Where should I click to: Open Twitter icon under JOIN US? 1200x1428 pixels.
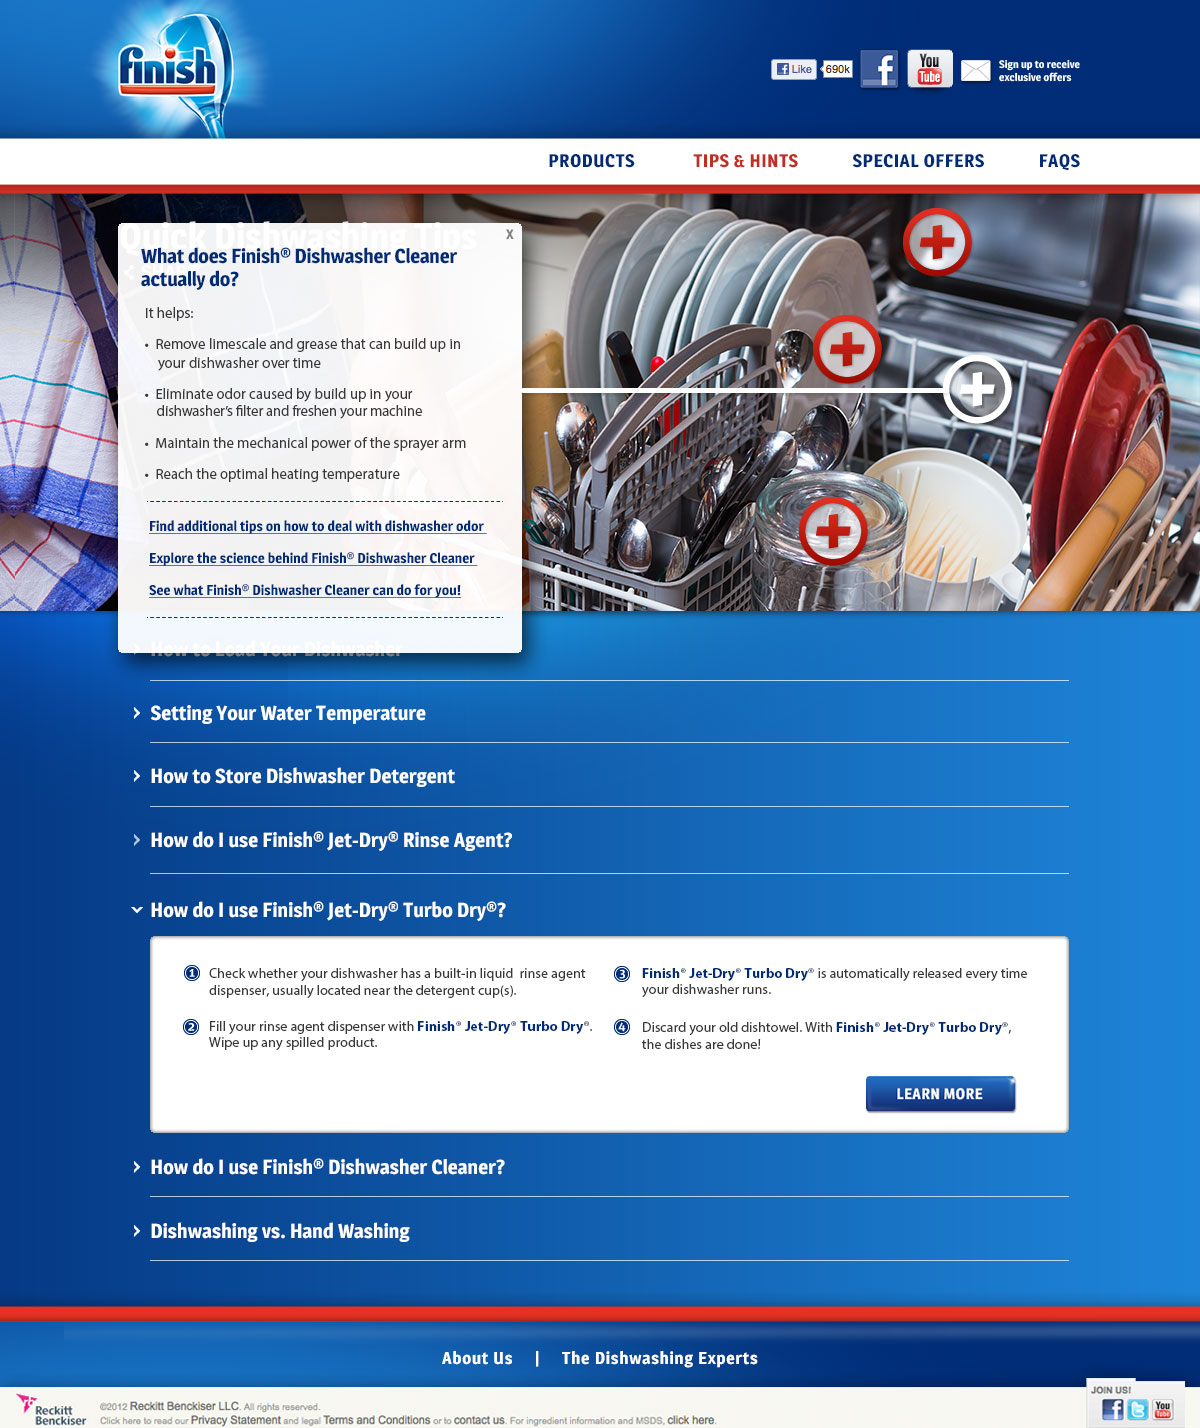tap(1138, 1409)
